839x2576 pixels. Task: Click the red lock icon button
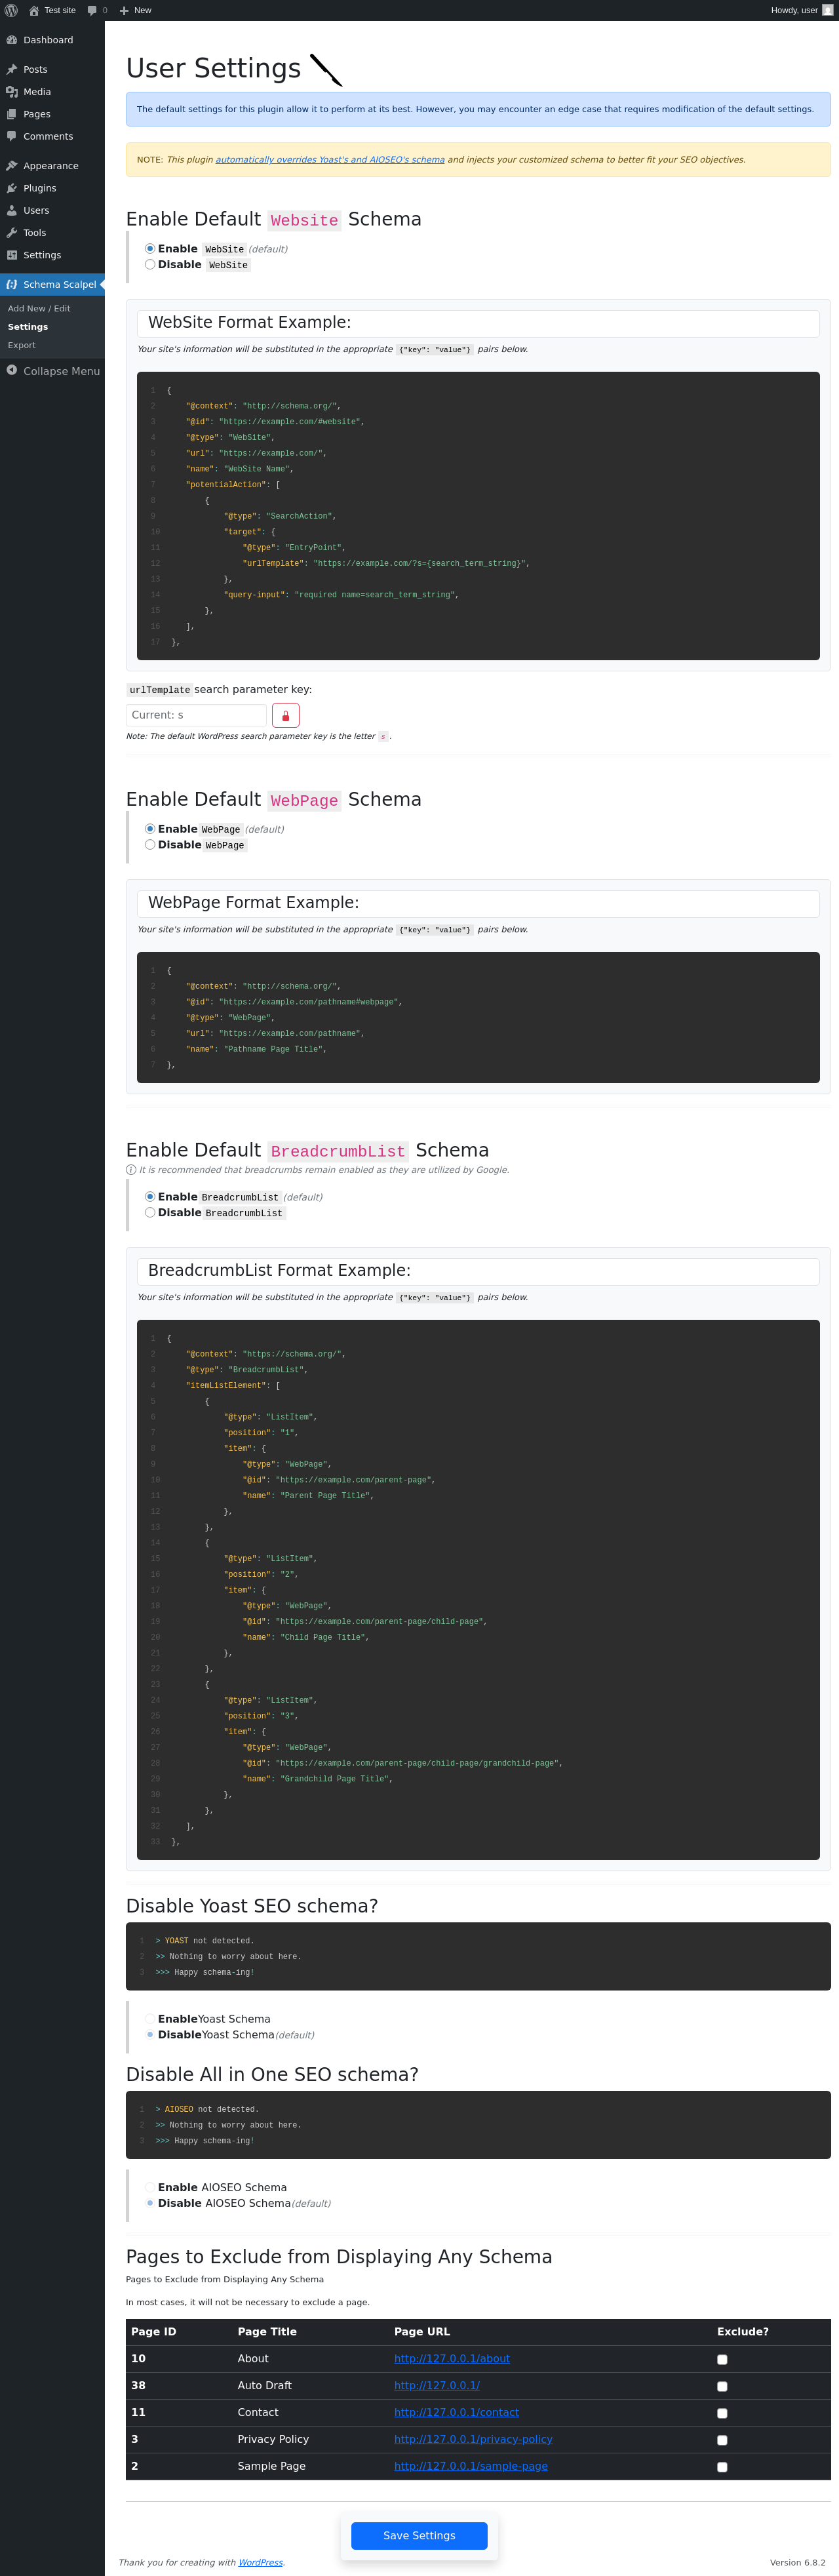coord(285,715)
